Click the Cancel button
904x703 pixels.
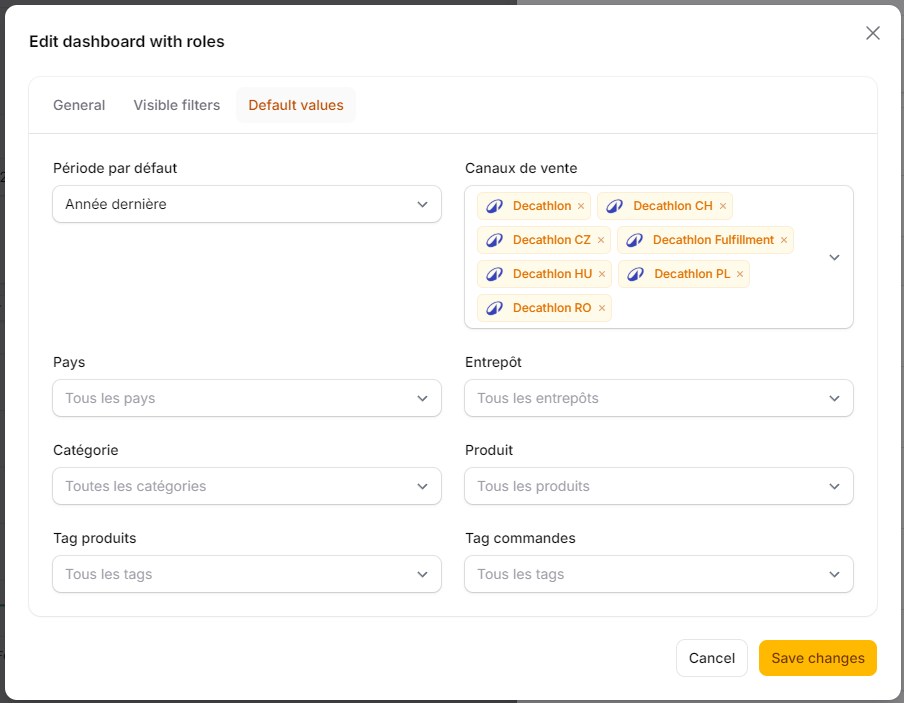point(711,658)
